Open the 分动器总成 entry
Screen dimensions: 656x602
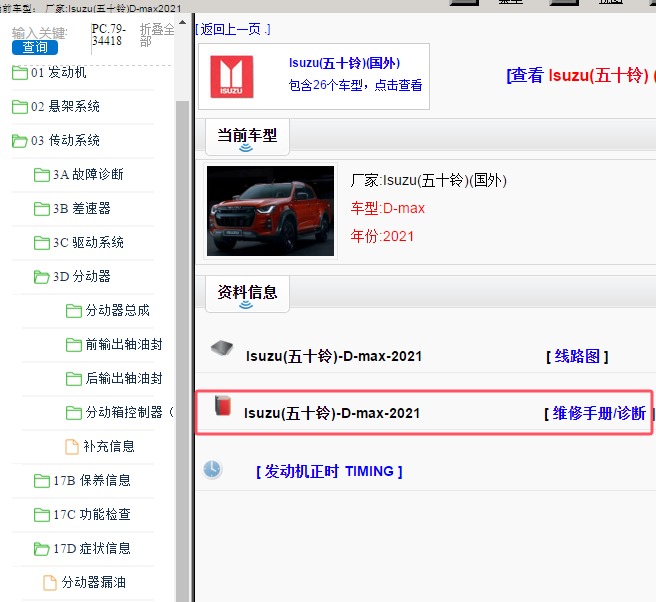118,310
